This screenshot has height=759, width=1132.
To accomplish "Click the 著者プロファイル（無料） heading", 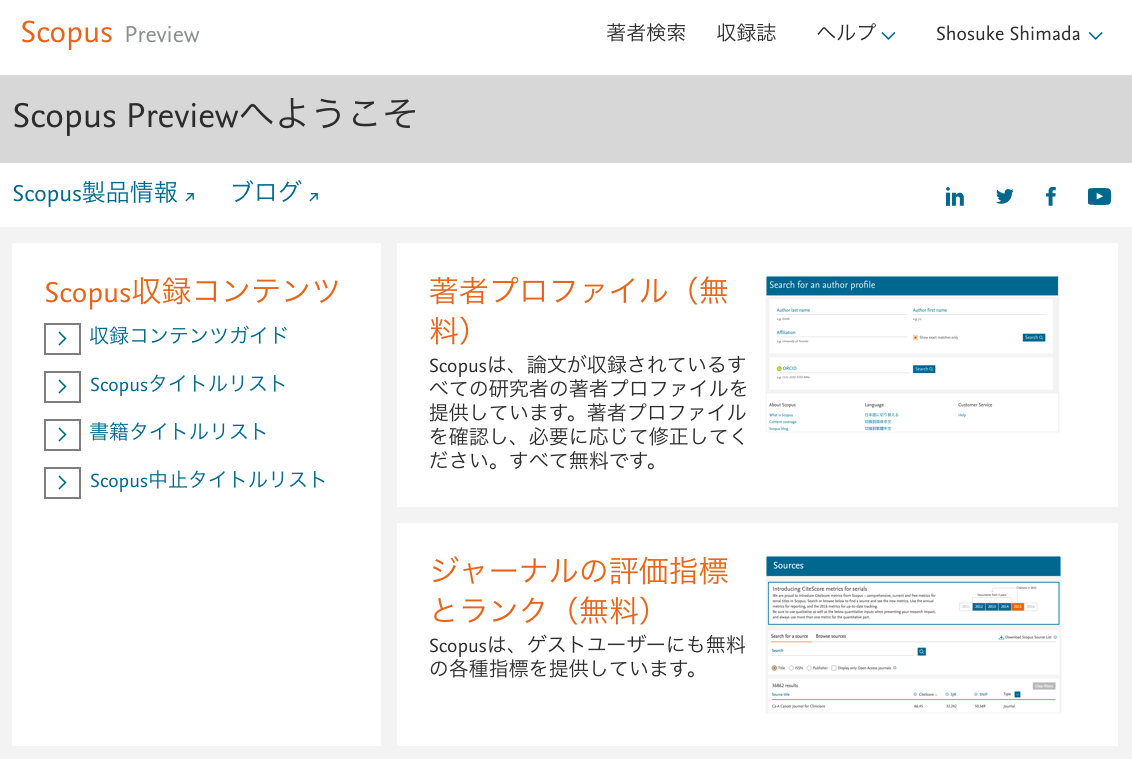I will click(579, 311).
